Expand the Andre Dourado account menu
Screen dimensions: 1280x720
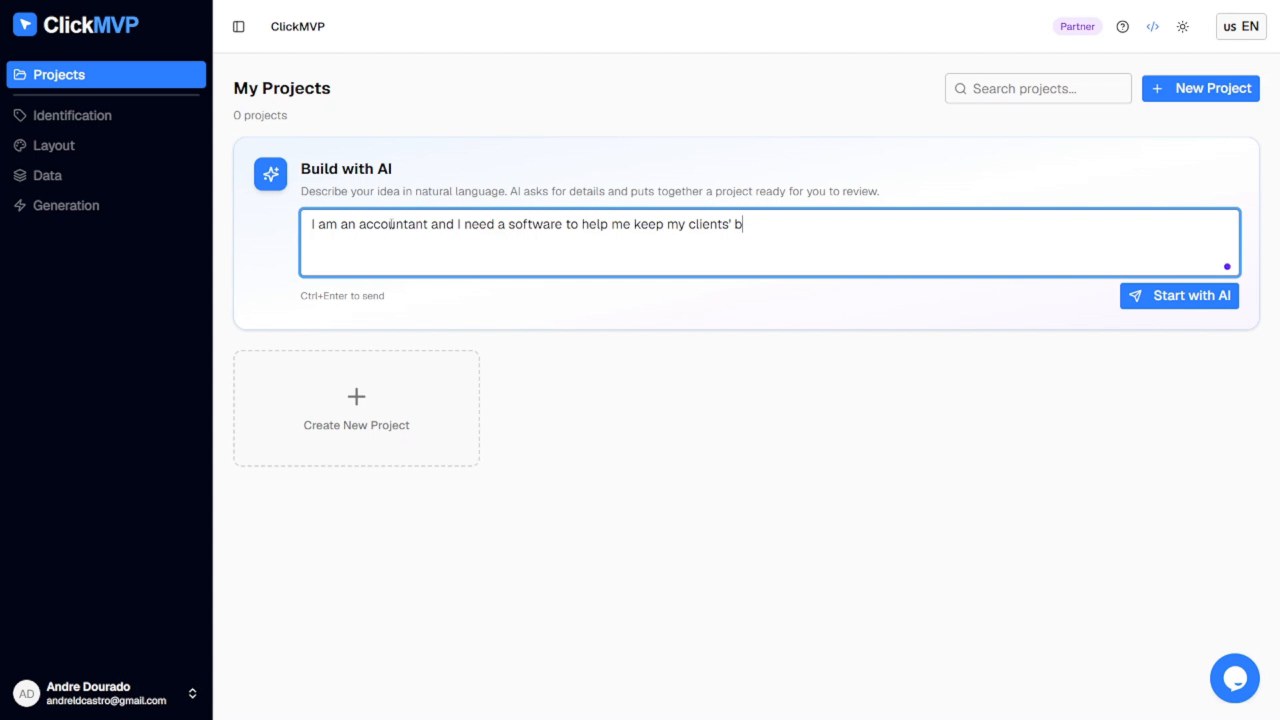point(106,693)
